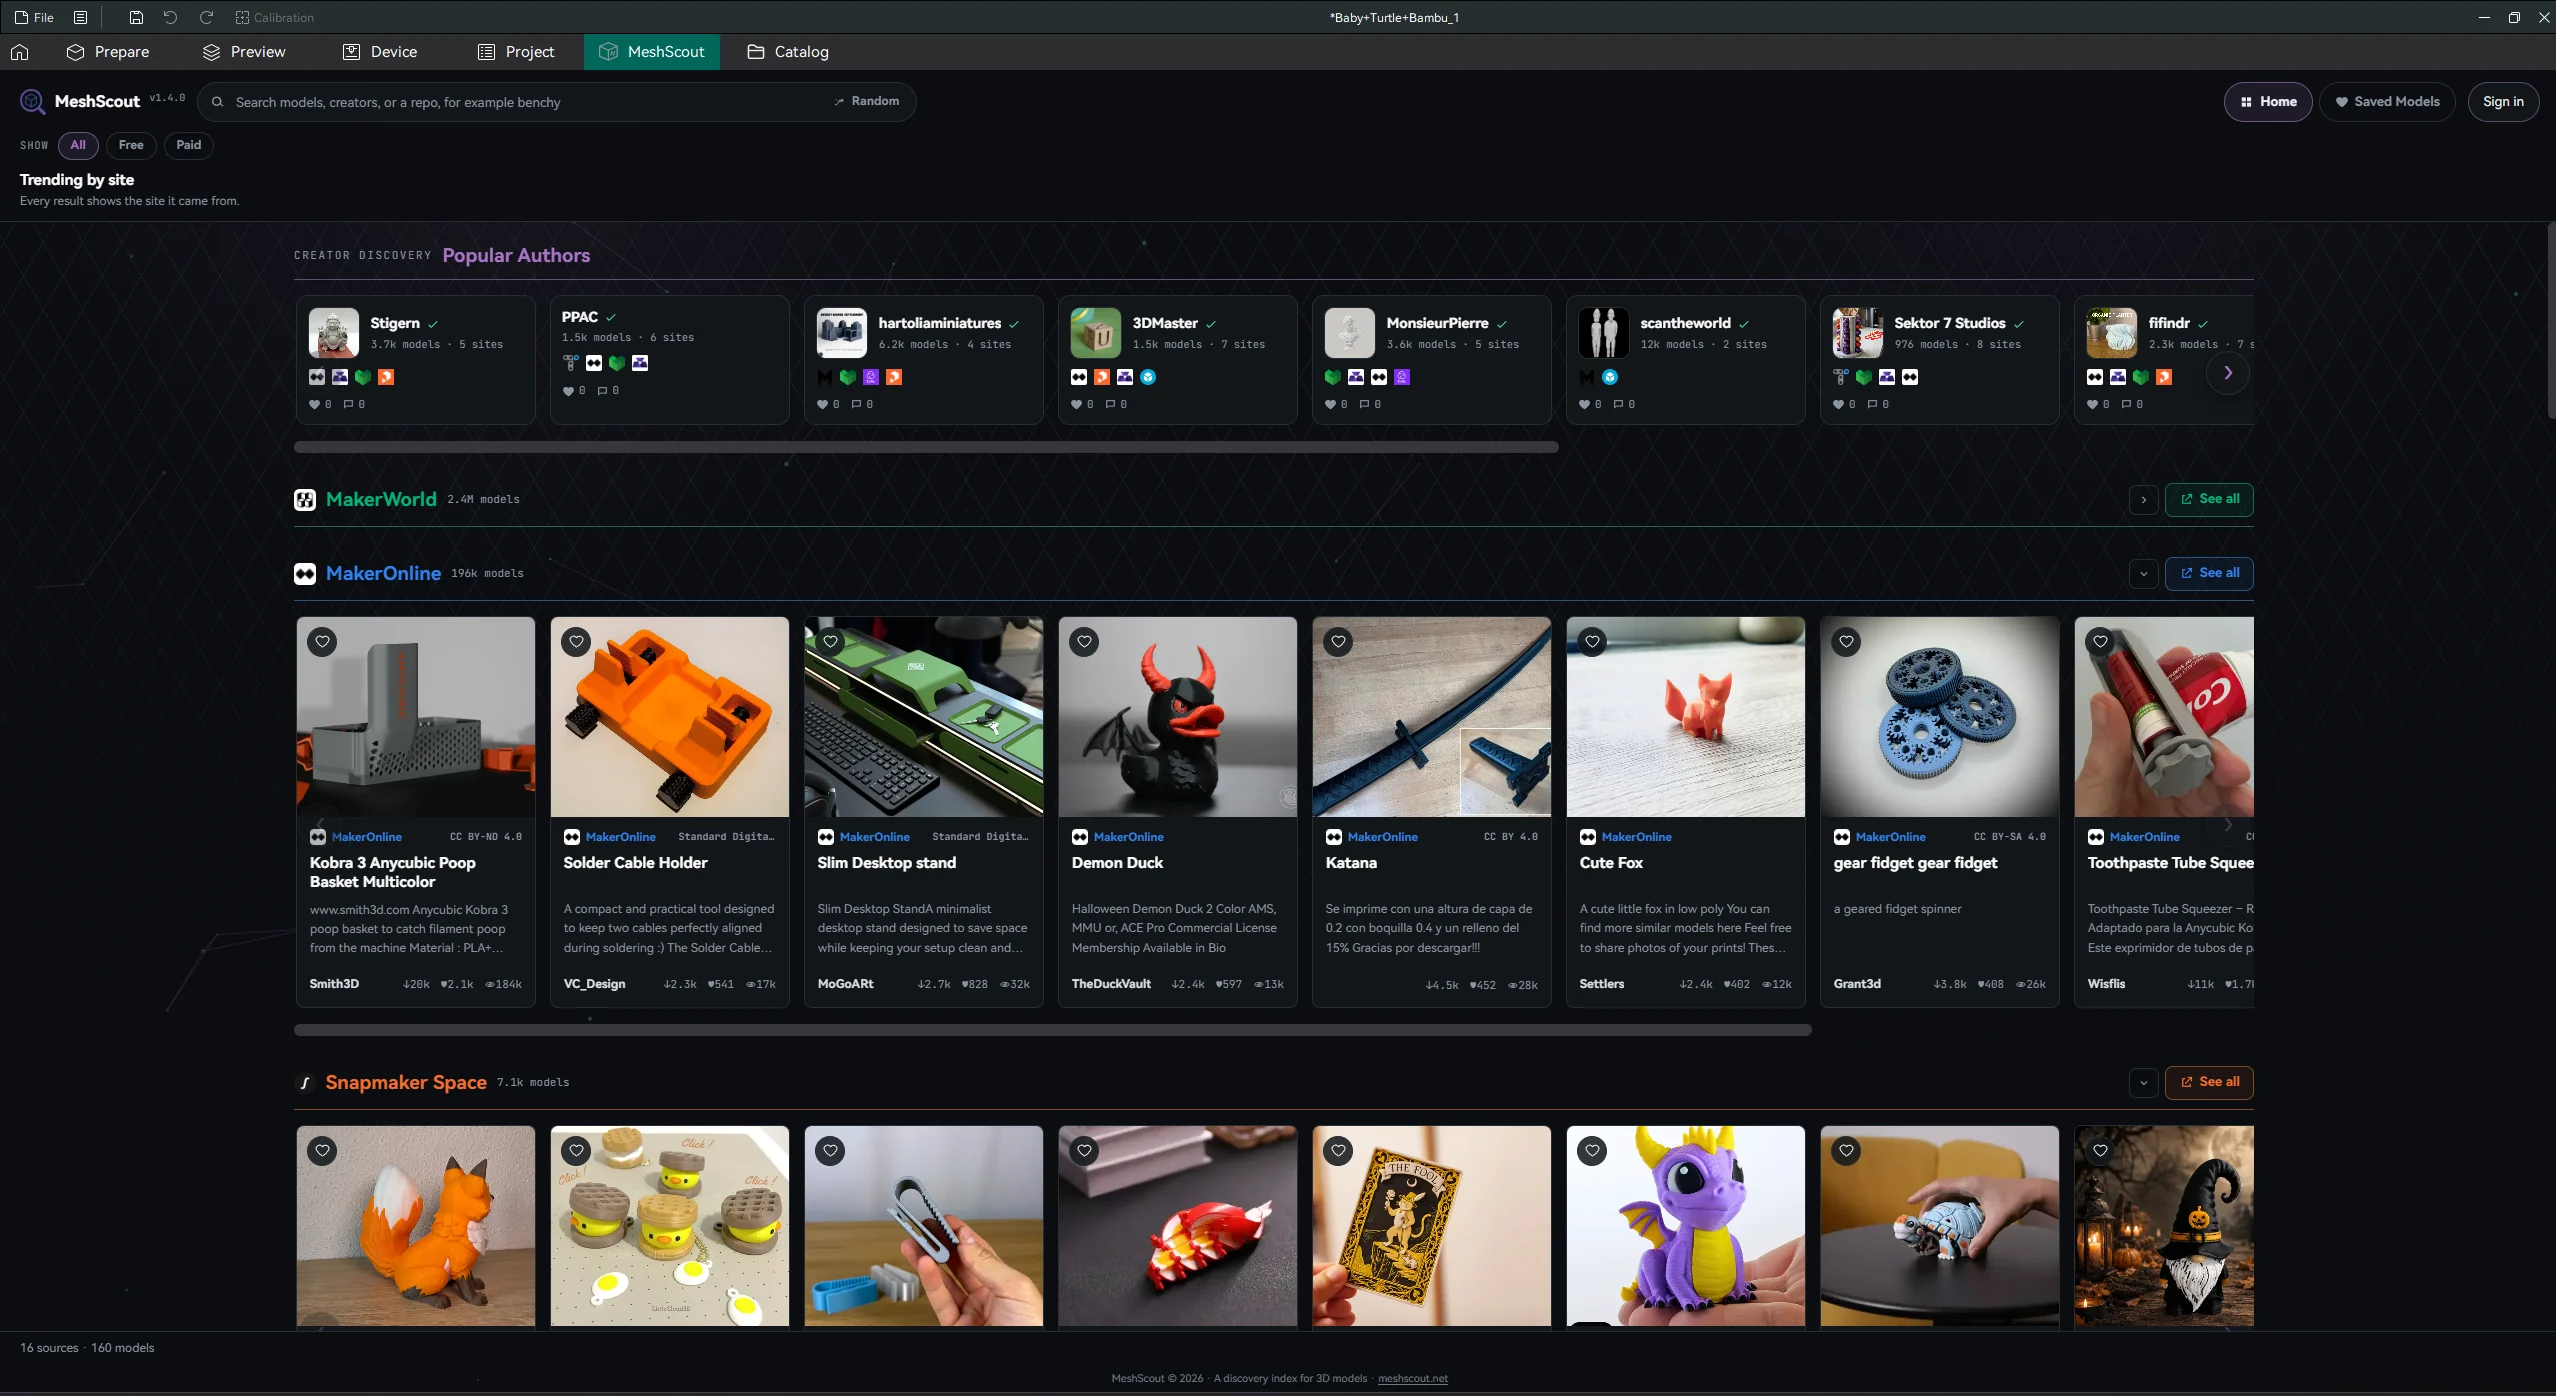
Task: Select the All filter chip
Action: click(x=78, y=145)
